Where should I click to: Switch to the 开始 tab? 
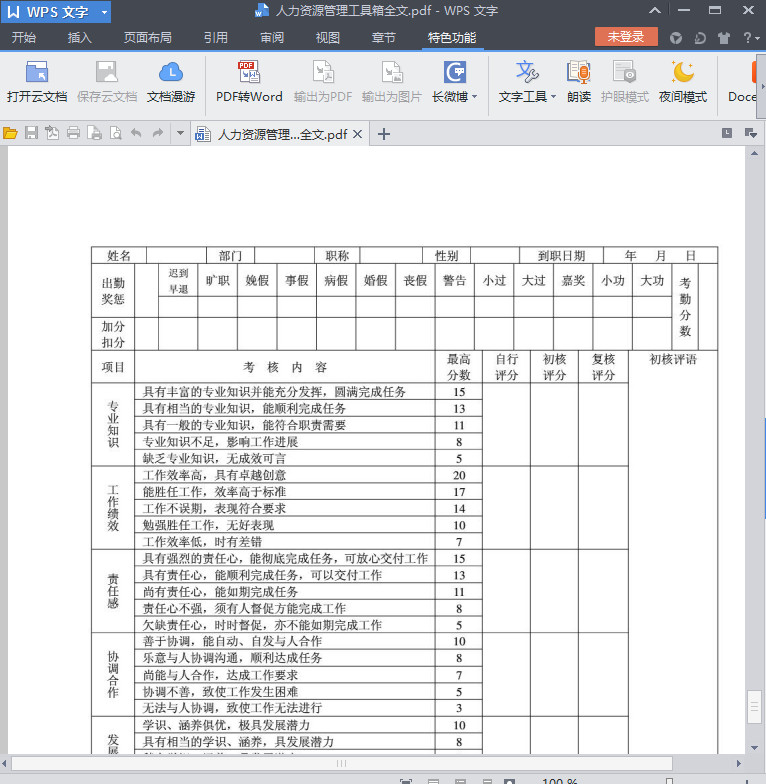(x=24, y=38)
